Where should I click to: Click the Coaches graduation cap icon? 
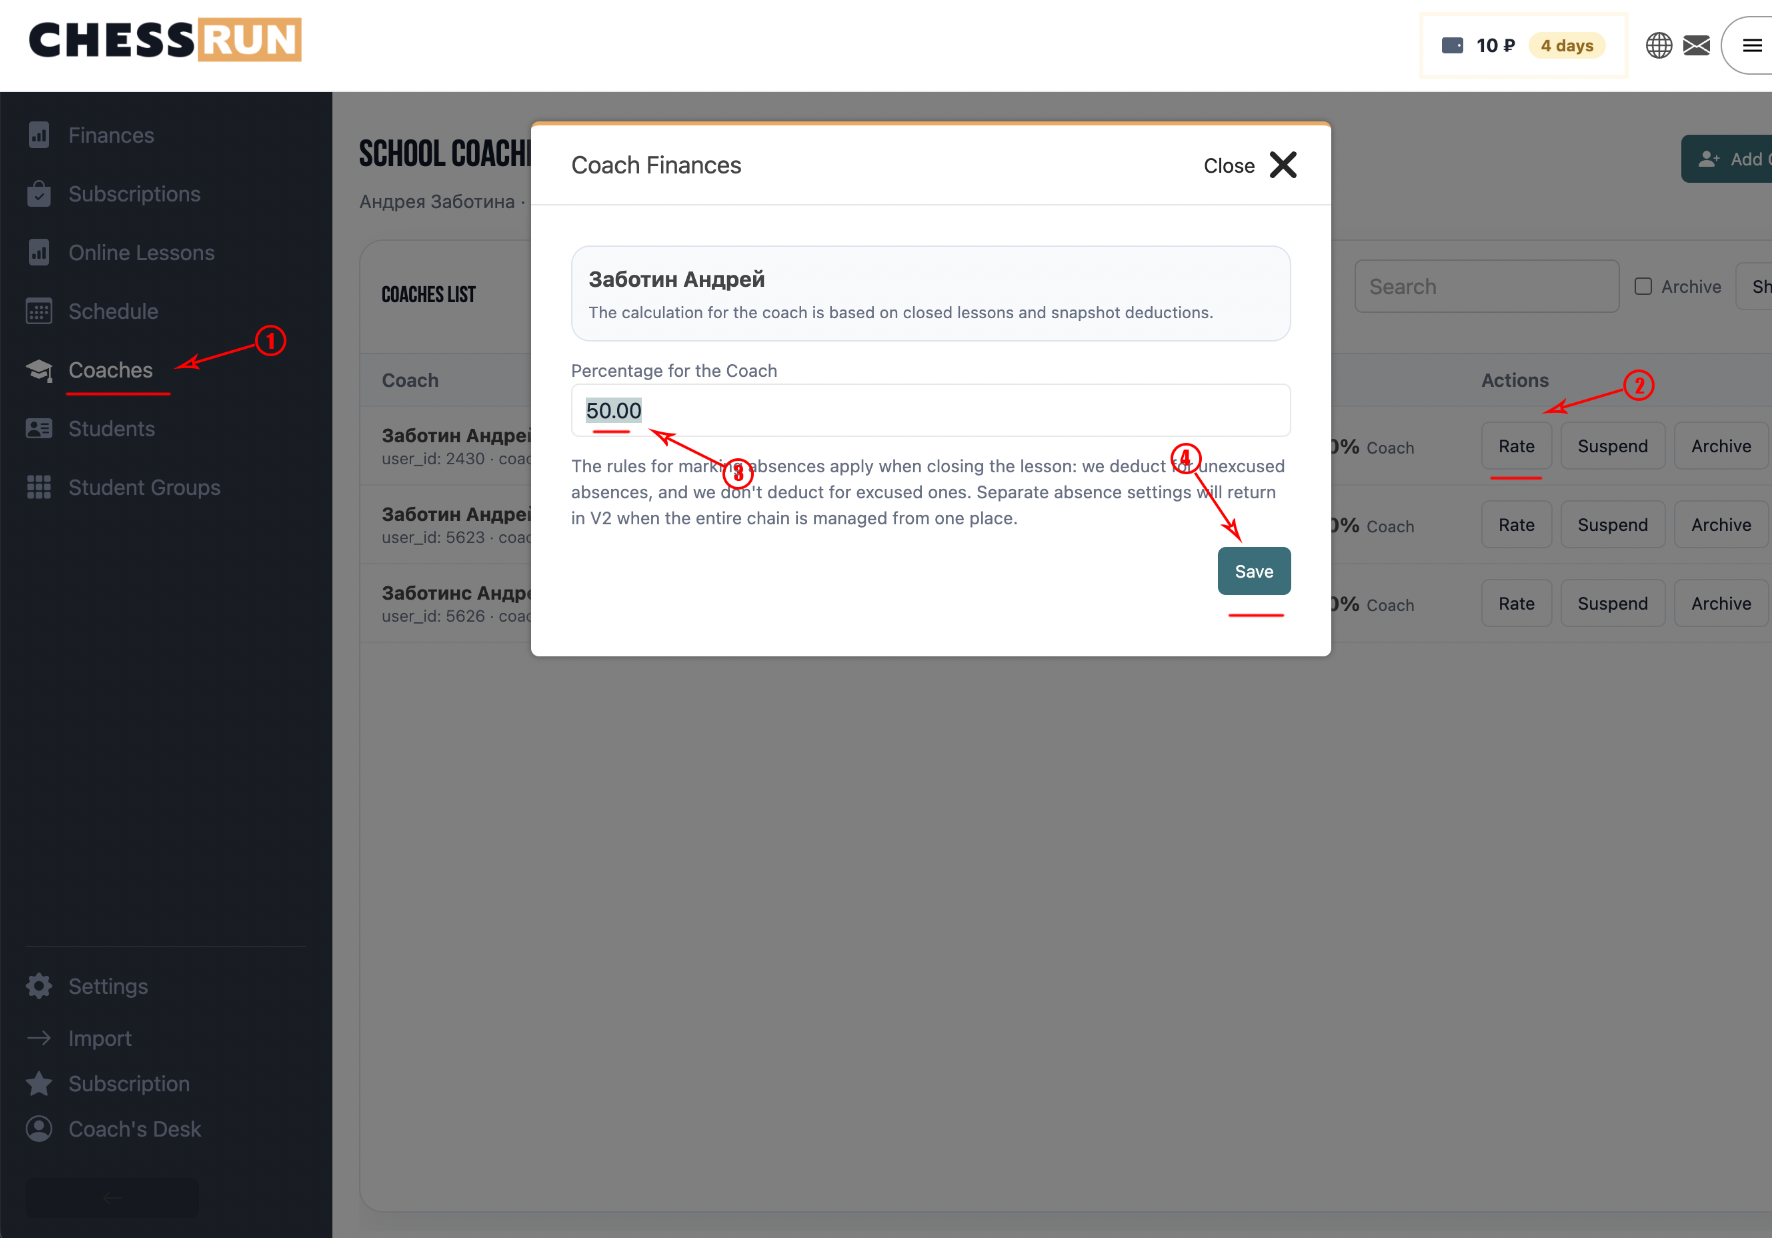39,370
